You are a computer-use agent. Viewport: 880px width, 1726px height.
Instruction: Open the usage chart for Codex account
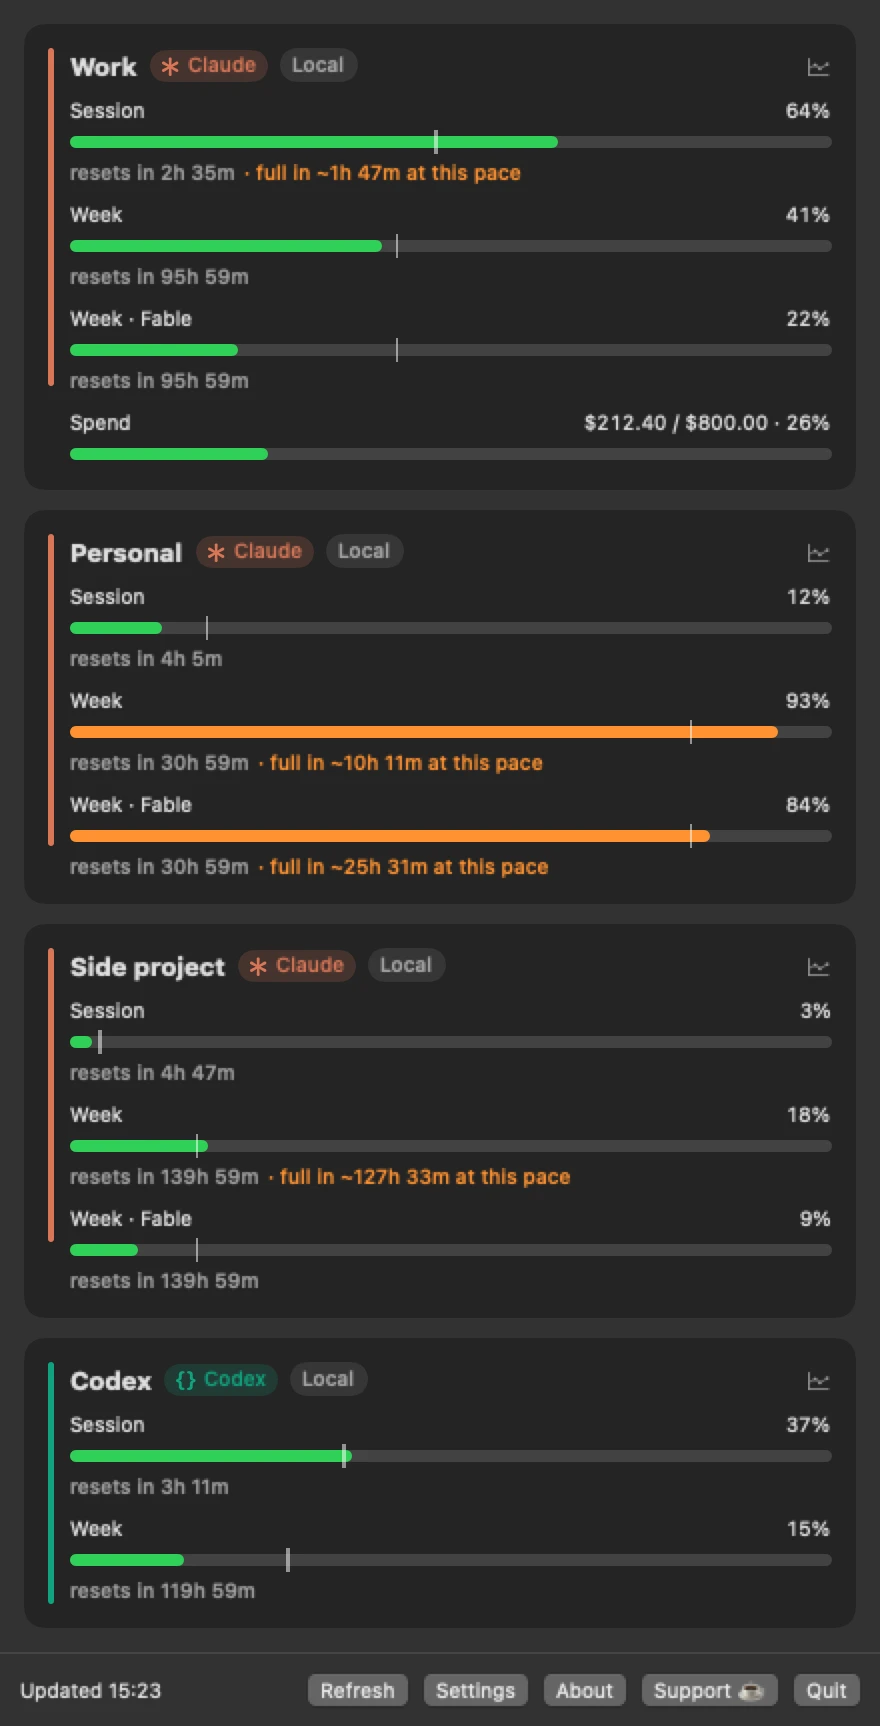click(x=818, y=1381)
